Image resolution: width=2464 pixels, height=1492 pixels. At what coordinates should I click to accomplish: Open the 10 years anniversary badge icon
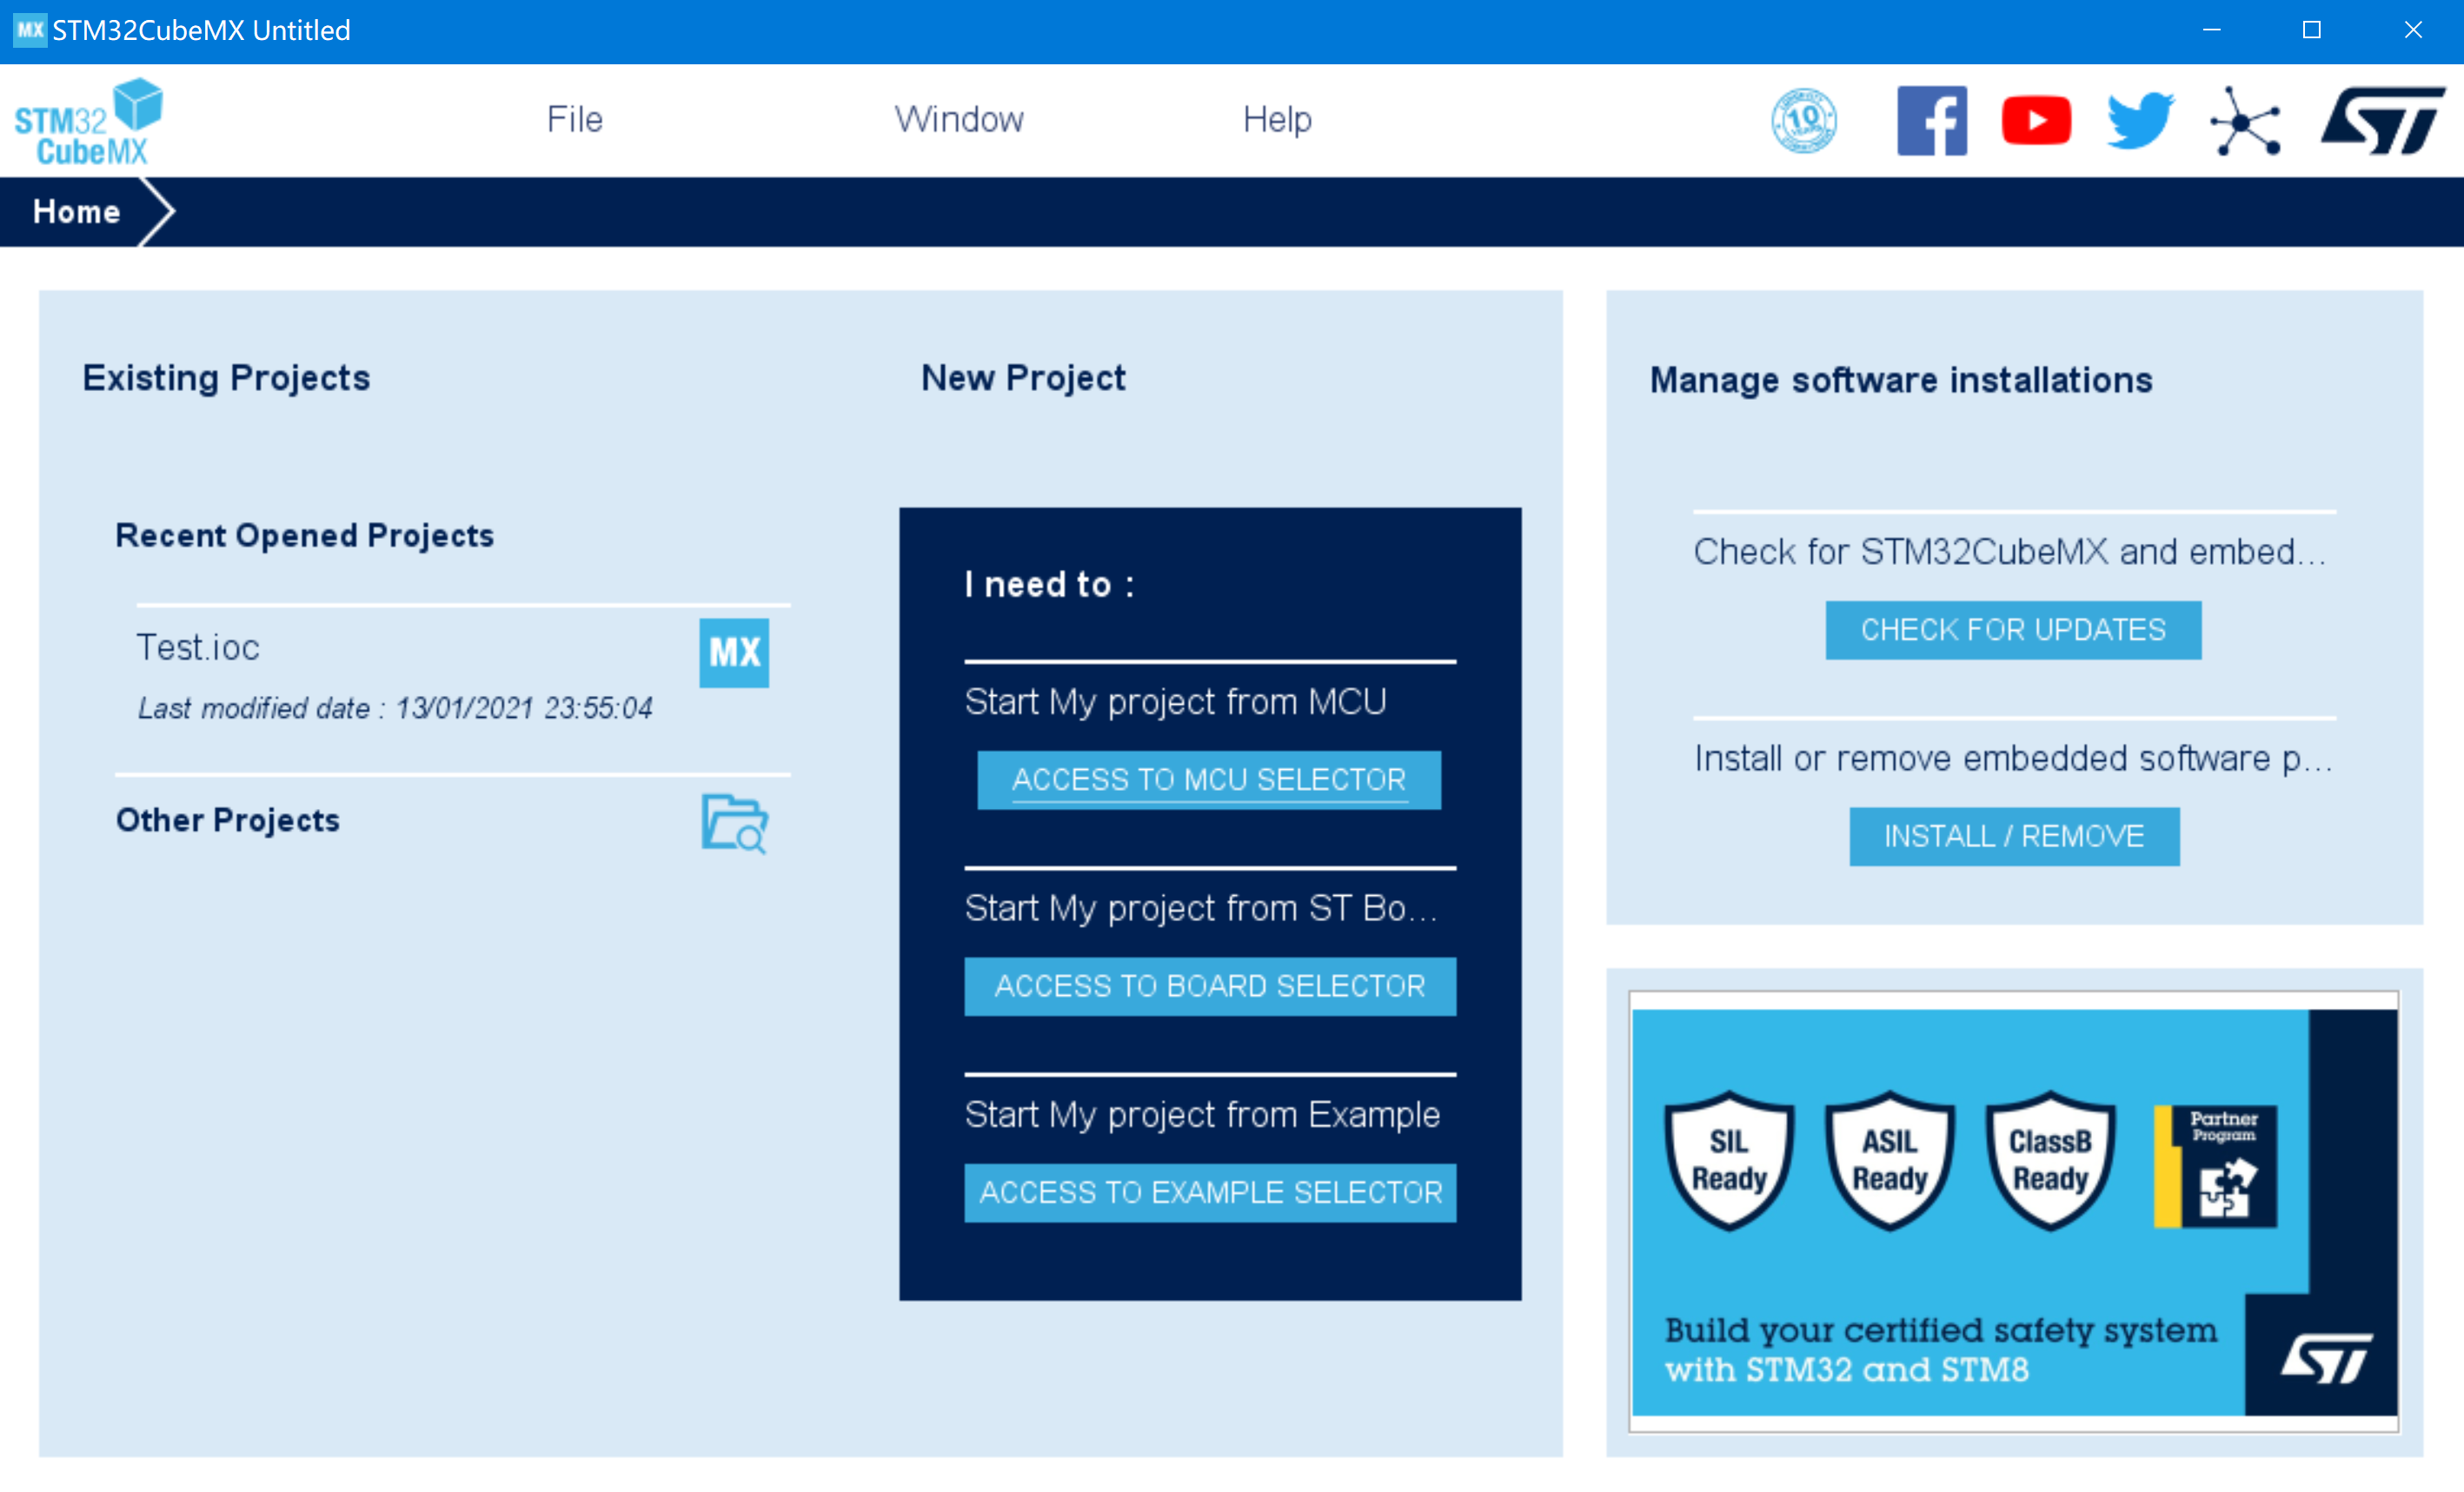pyautogui.click(x=1803, y=121)
